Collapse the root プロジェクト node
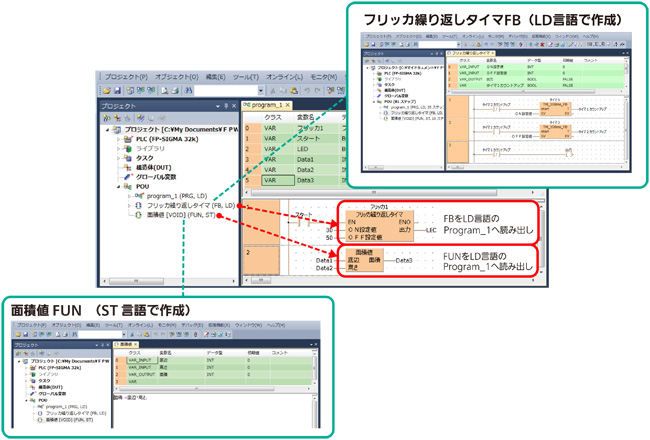 click(x=107, y=128)
